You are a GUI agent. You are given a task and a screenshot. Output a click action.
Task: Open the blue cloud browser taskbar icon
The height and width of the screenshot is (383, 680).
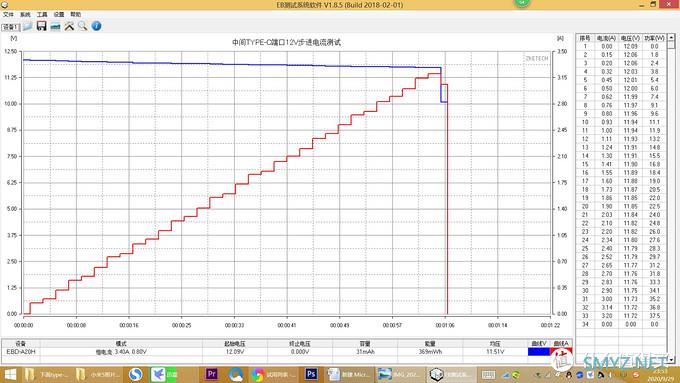click(x=235, y=374)
